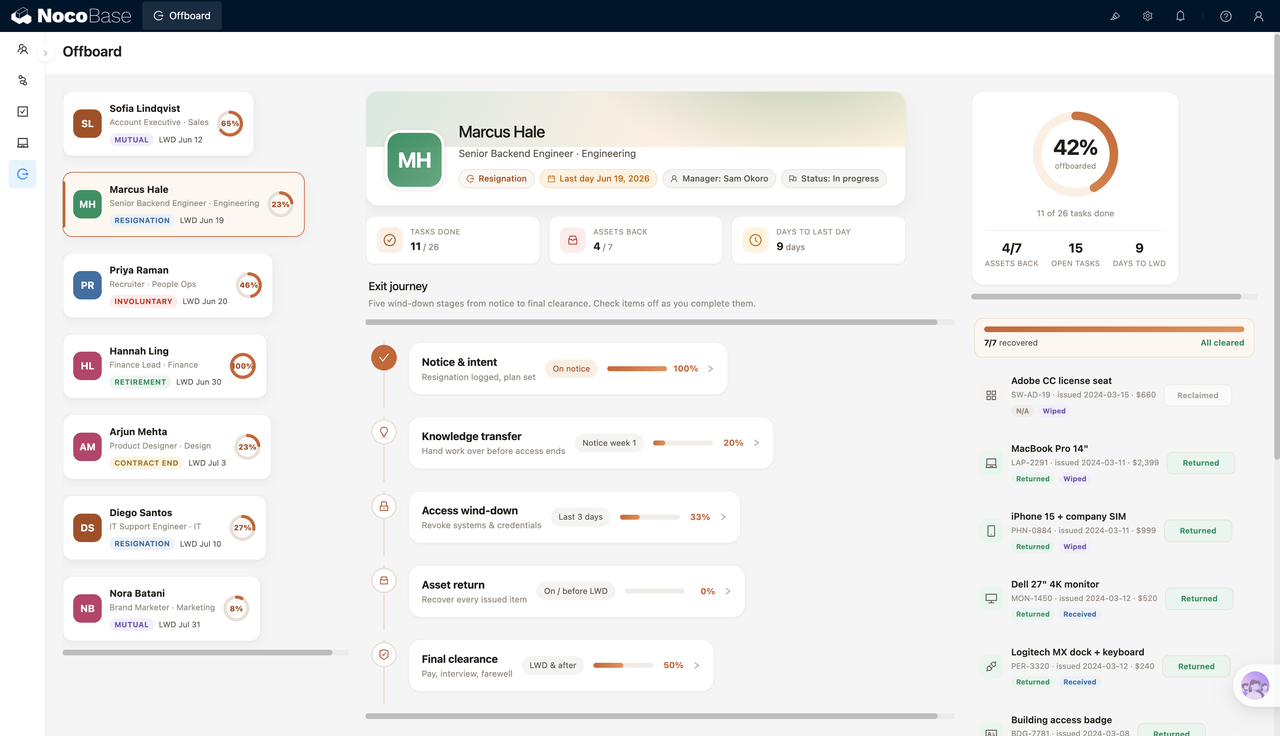Image resolution: width=1280 pixels, height=736 pixels.
Task: Click the Knowledge transfer lightbulb stage marker
Action: [x=384, y=432]
